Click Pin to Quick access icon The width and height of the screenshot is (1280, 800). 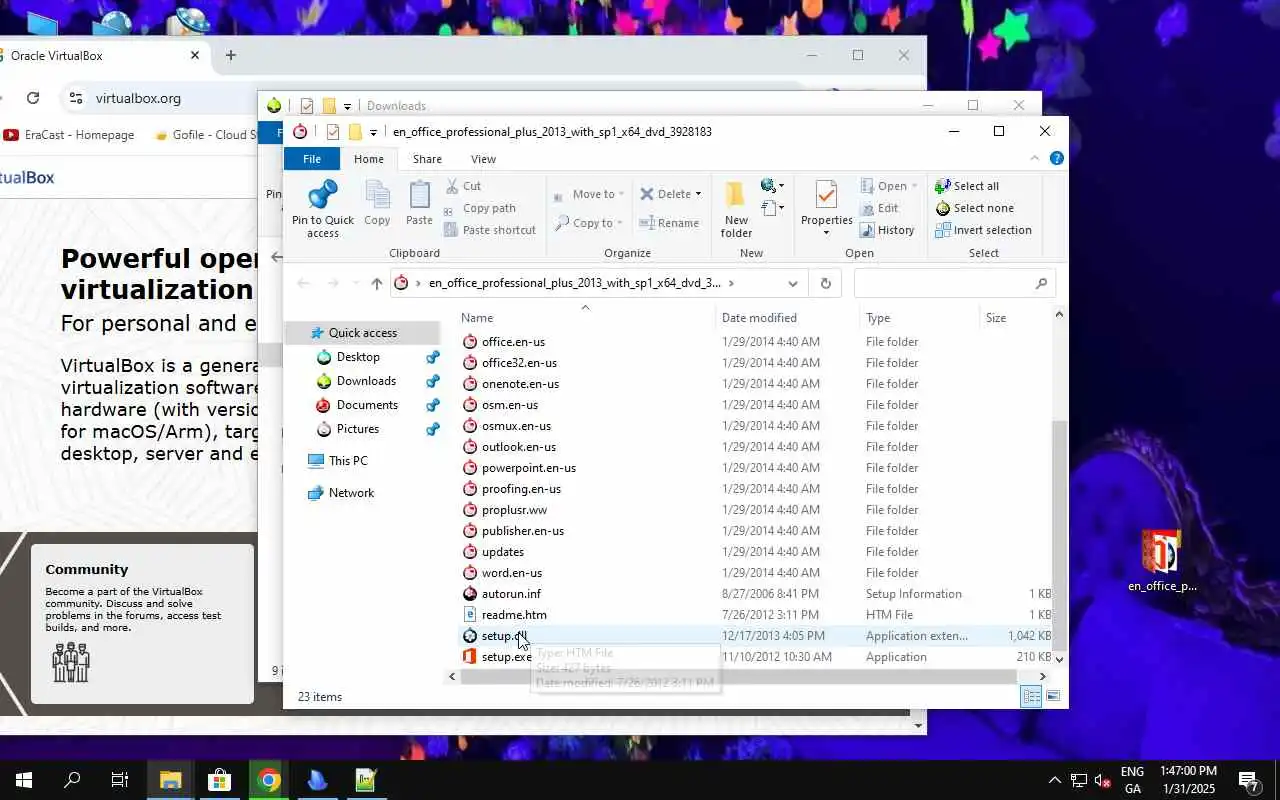coord(322,209)
